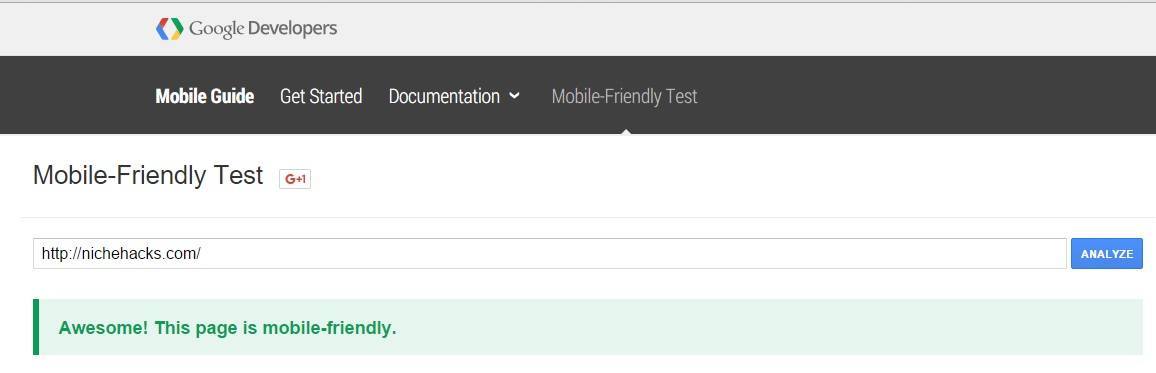Screen dimensions: 1156x373
Task: Click the empty area of the dark navigation bar
Action: click(x=922, y=96)
